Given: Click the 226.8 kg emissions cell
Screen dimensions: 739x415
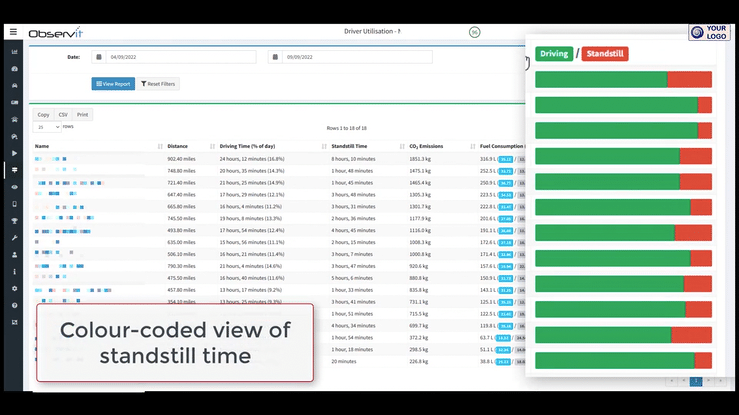Looking at the screenshot, I should point(419,362).
